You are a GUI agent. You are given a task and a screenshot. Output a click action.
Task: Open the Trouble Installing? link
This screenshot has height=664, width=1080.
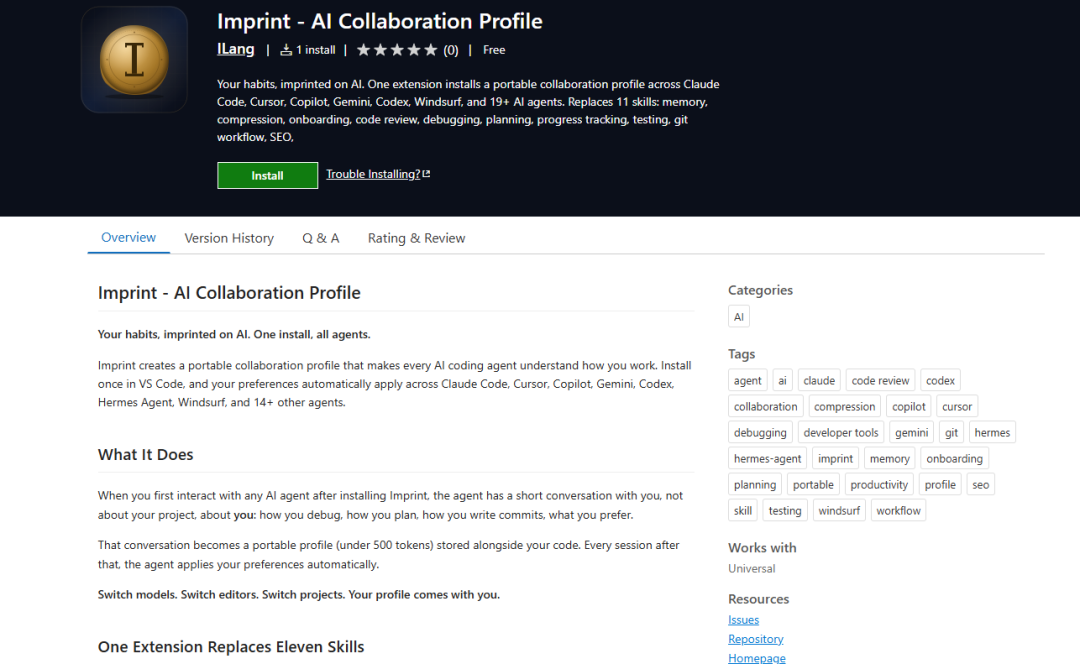[377, 174]
